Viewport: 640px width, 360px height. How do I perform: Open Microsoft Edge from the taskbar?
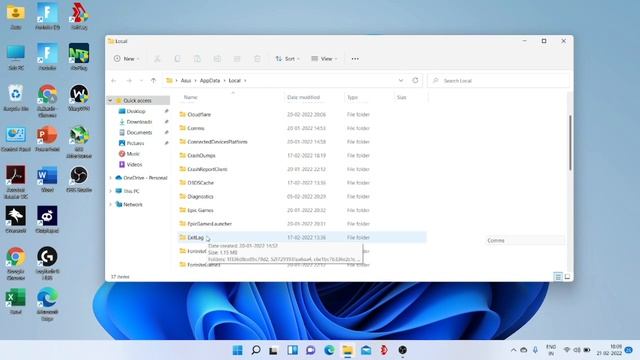(x=329, y=350)
